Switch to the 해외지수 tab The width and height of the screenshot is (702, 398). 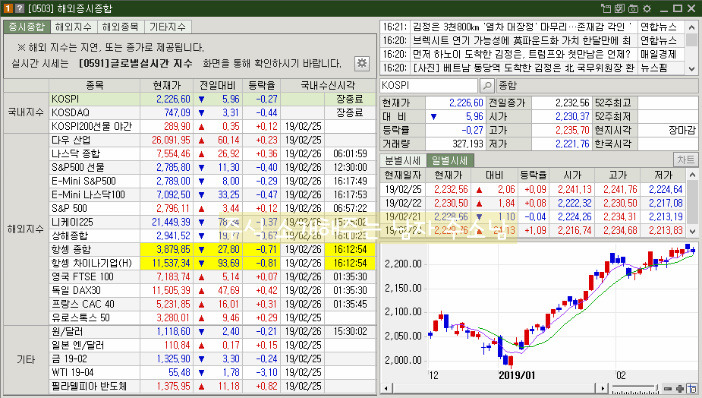[x=73, y=27]
